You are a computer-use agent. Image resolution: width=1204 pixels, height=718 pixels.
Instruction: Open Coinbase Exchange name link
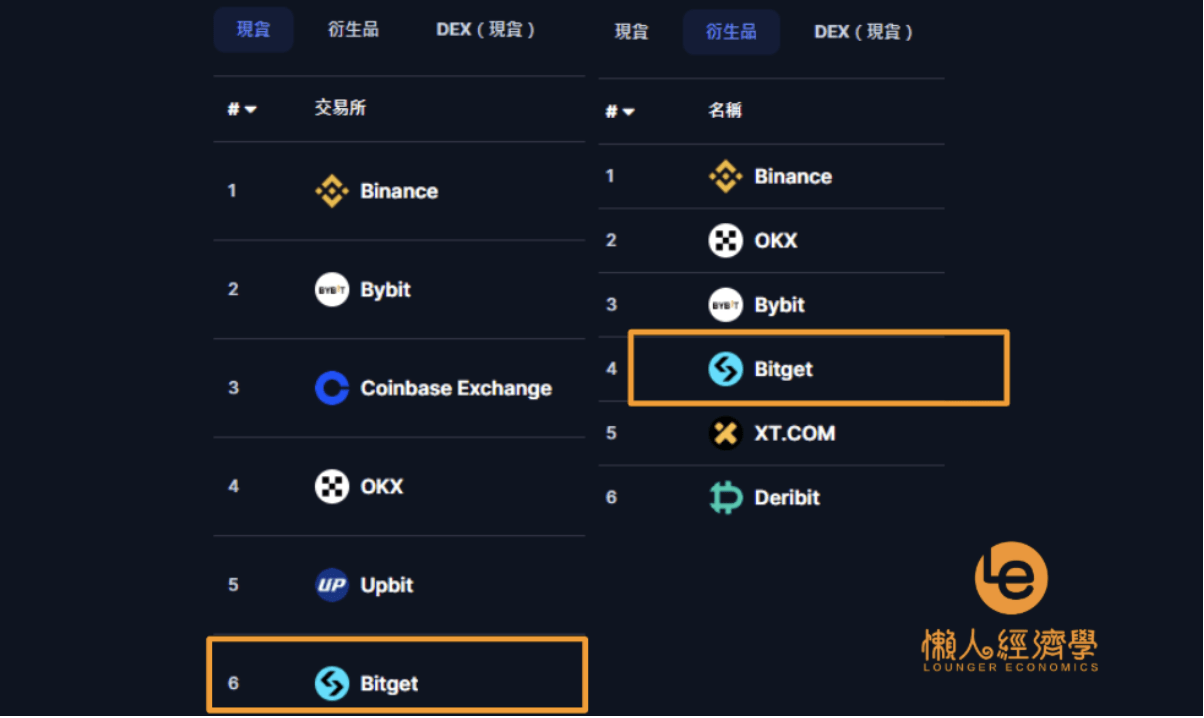(x=456, y=388)
